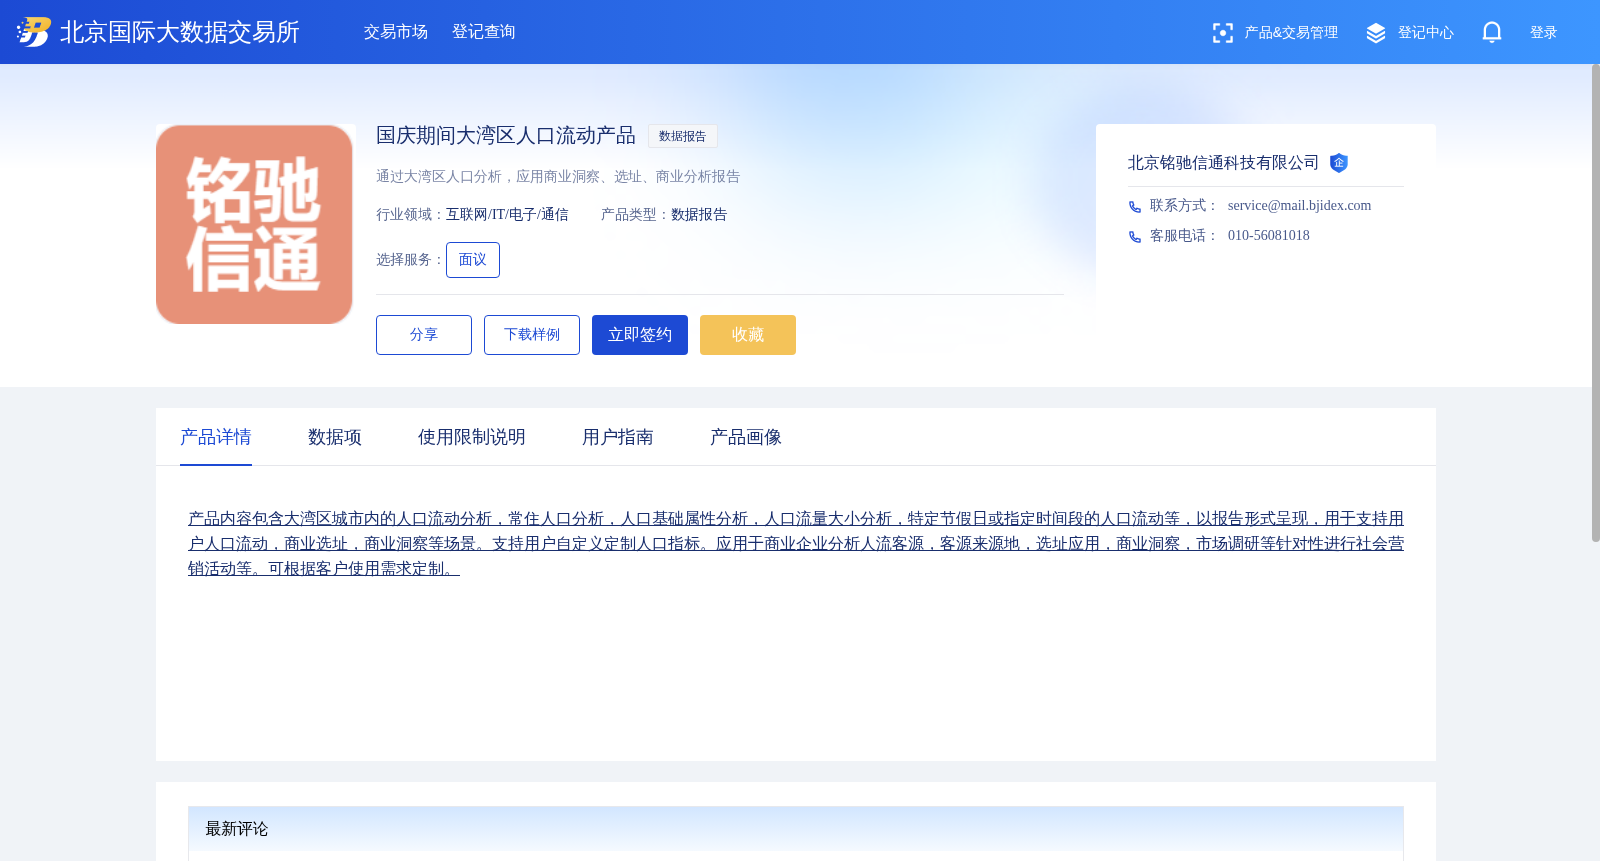Click the 分享 share button
Image resolution: width=1600 pixels, height=861 pixels.
click(424, 335)
